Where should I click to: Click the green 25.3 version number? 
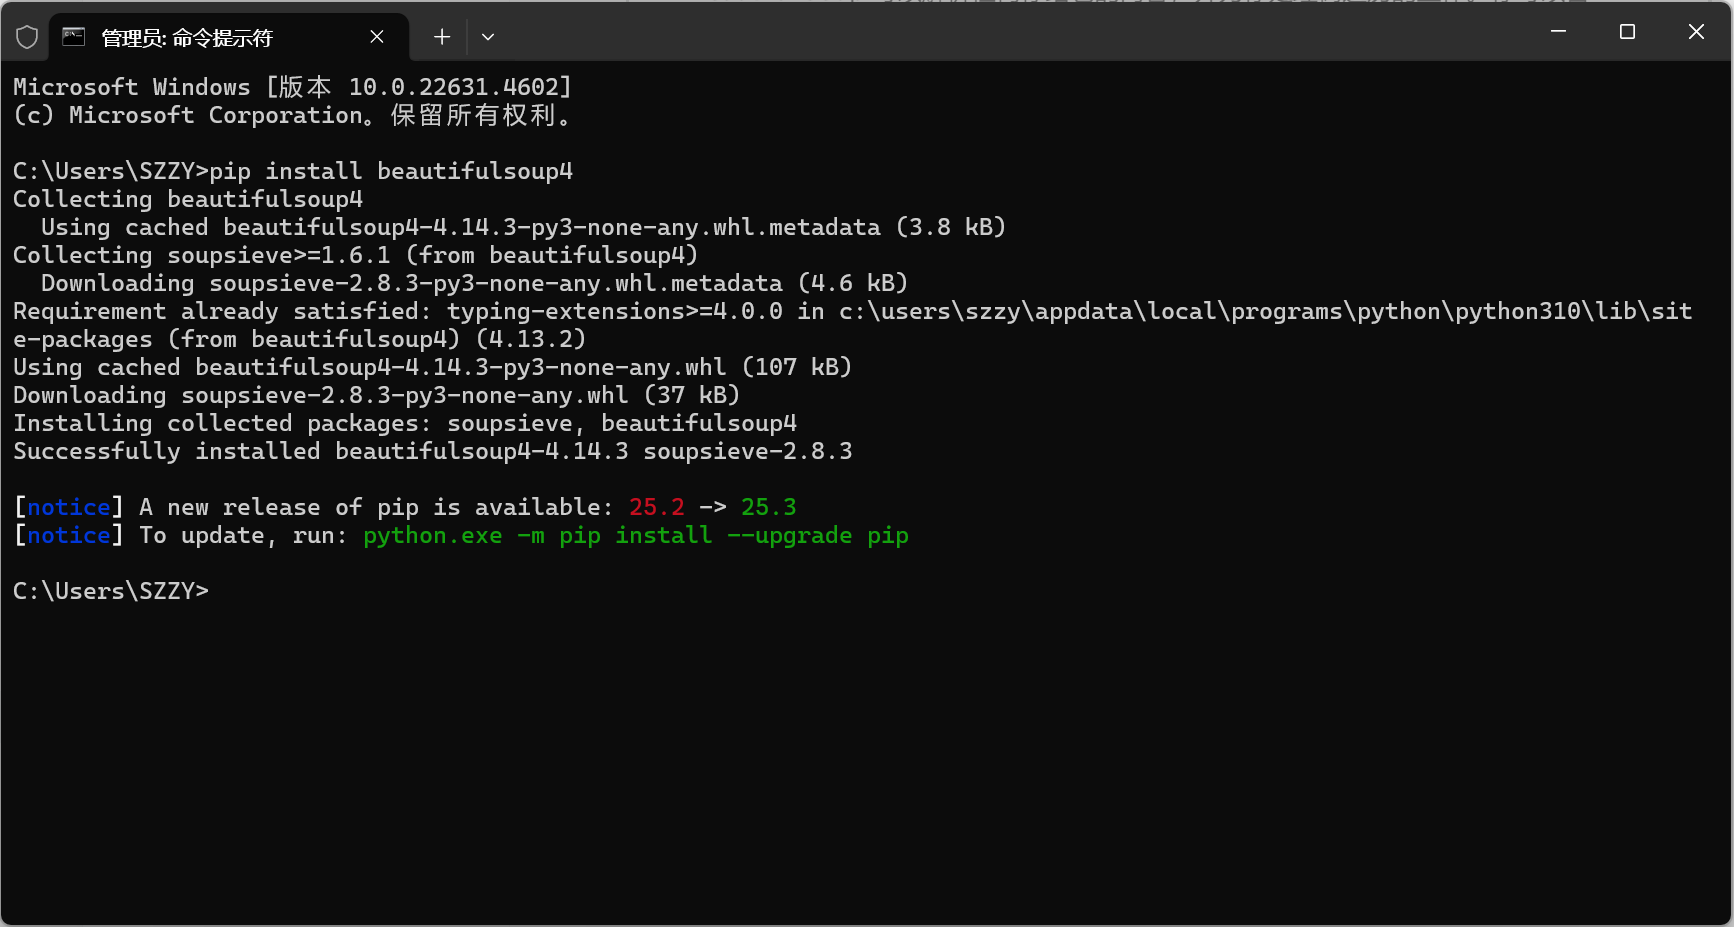[769, 507]
